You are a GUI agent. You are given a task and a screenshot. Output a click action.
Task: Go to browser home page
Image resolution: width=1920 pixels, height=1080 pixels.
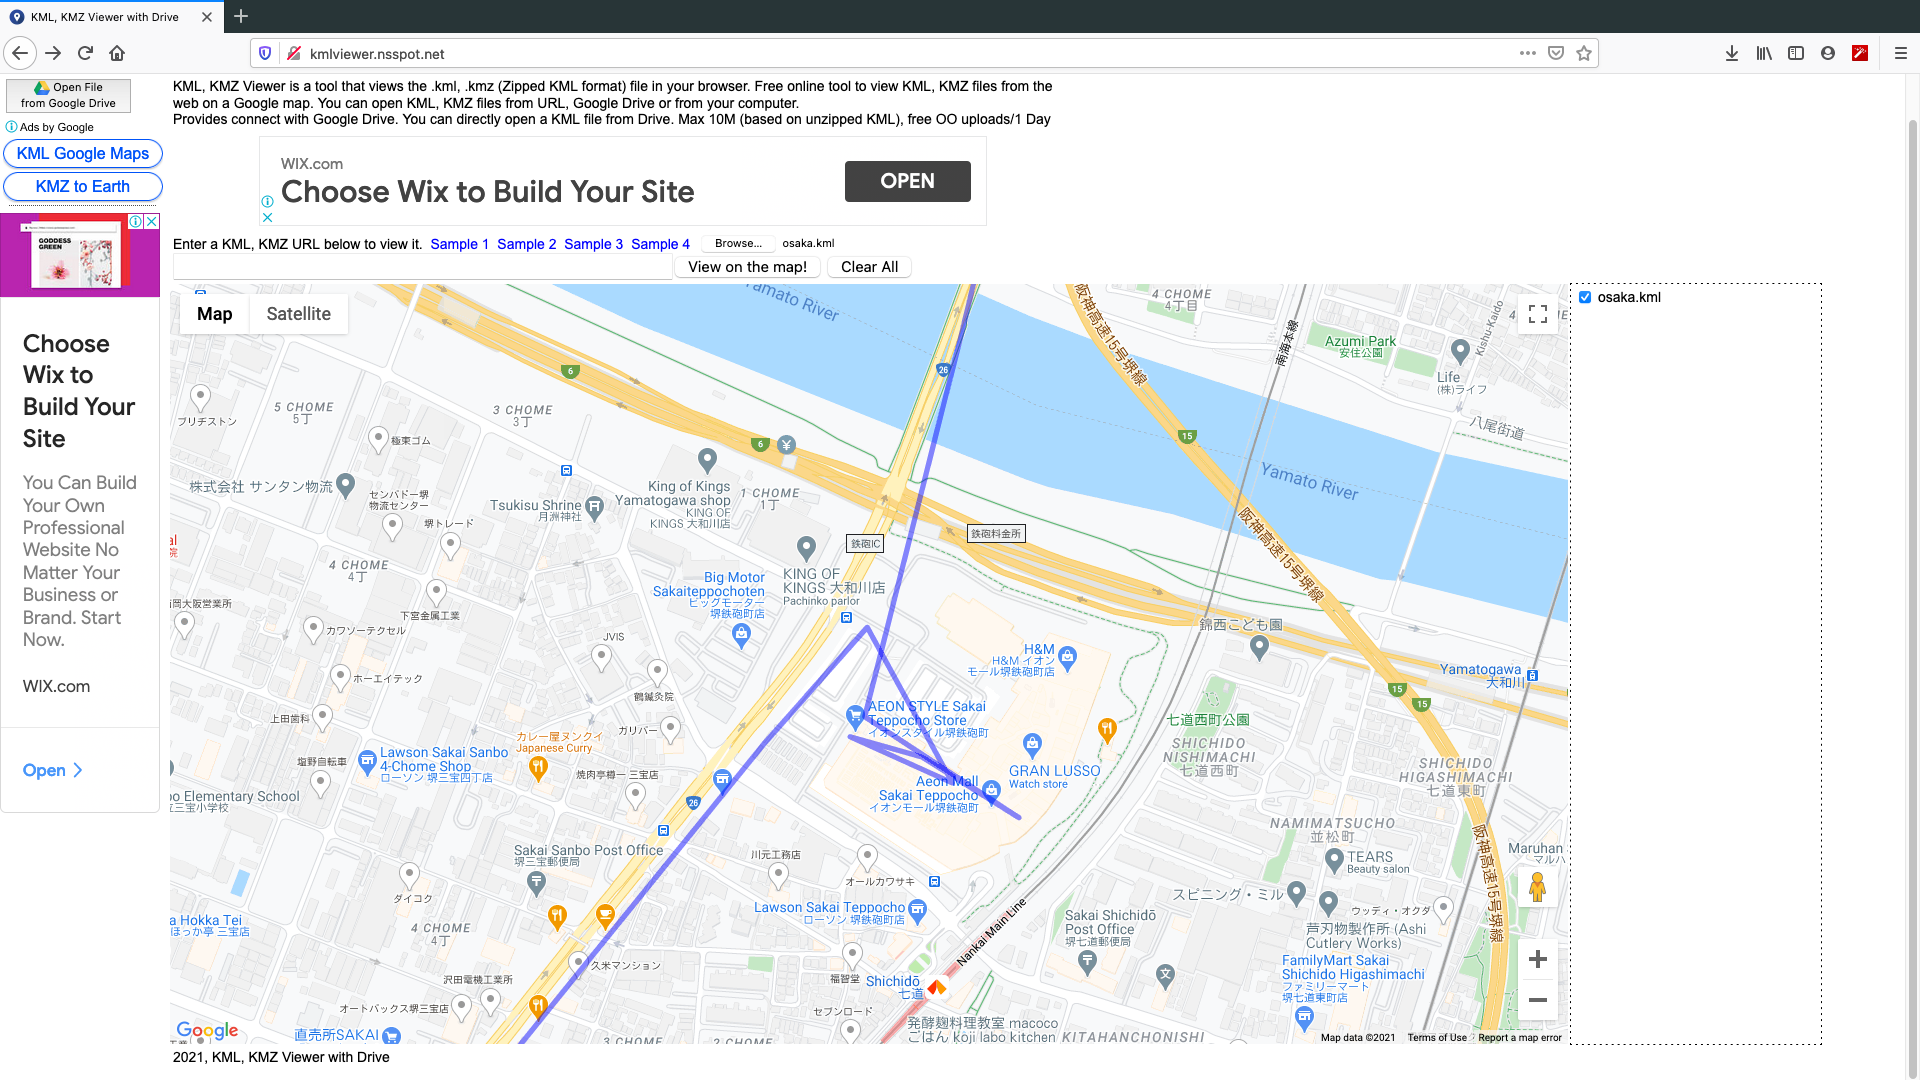117,53
